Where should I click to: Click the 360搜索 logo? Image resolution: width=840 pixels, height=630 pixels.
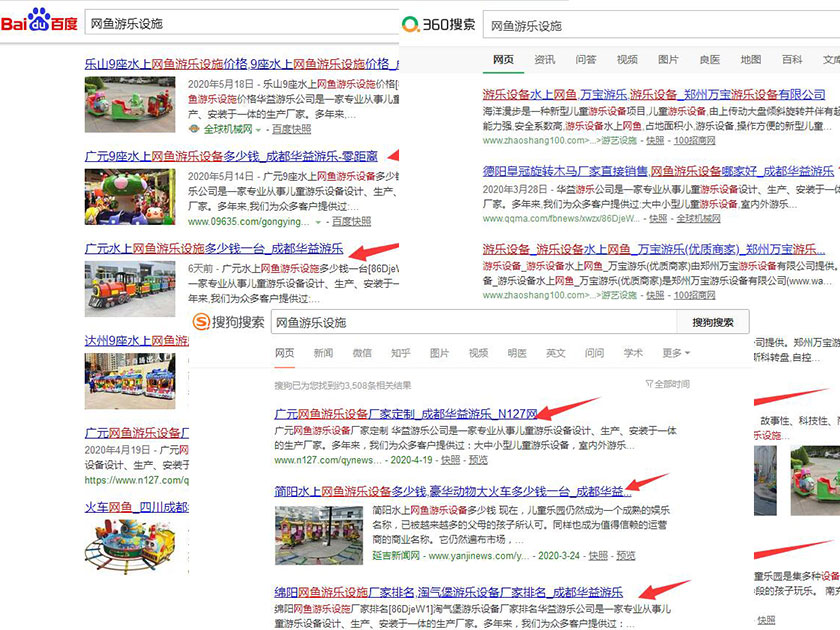click(x=439, y=24)
